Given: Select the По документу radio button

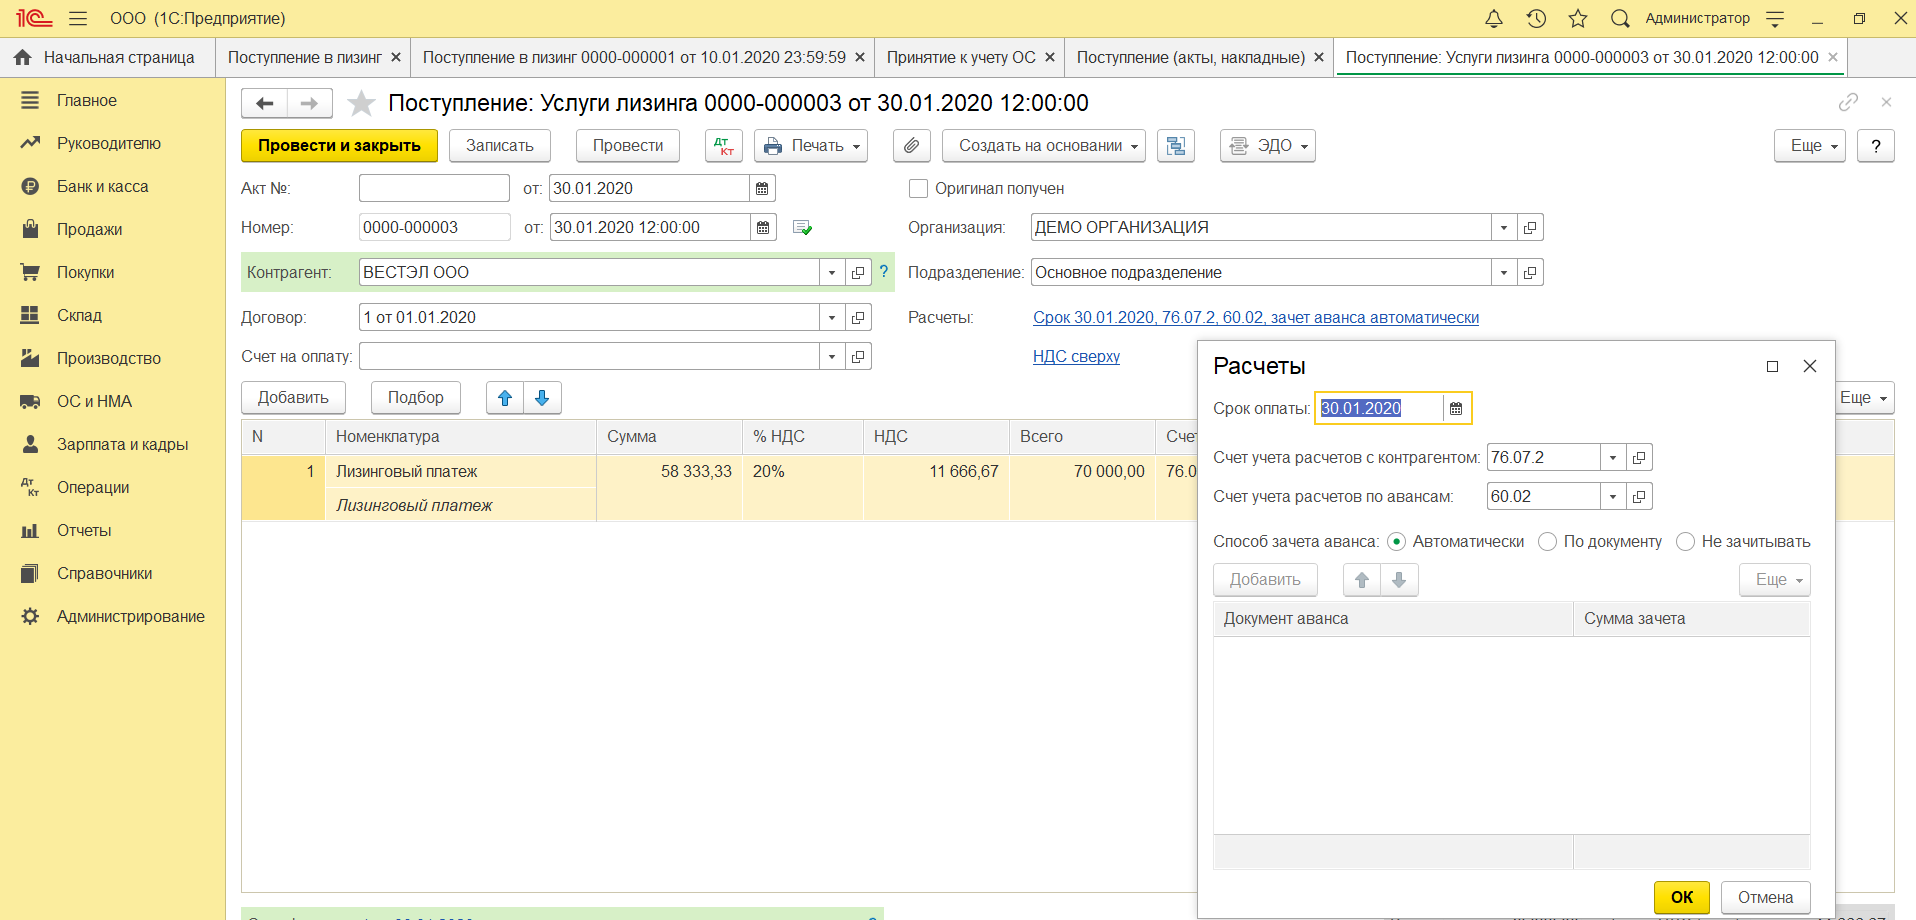Looking at the screenshot, I should (1547, 541).
